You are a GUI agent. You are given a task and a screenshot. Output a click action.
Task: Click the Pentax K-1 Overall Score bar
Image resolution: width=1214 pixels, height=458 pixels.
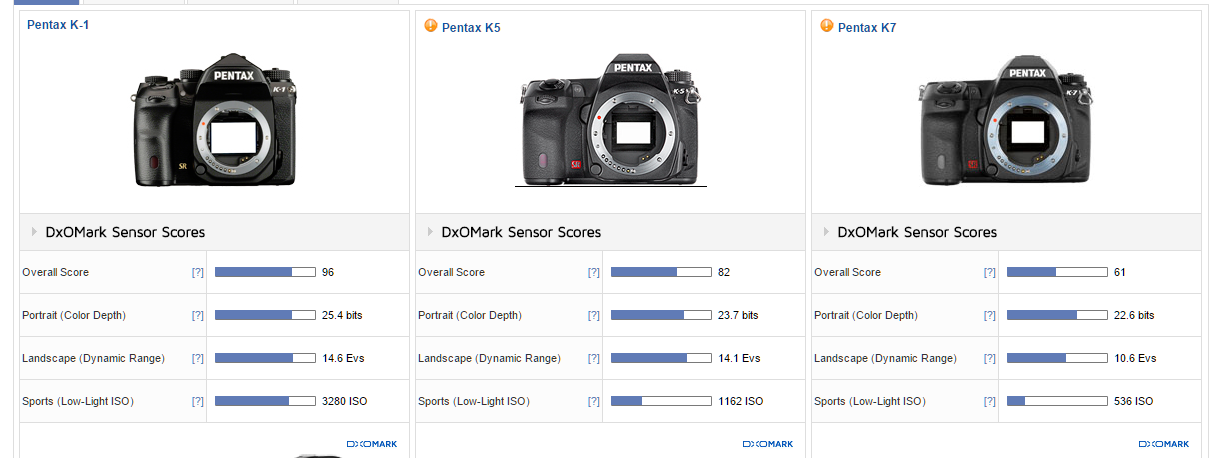pos(265,272)
